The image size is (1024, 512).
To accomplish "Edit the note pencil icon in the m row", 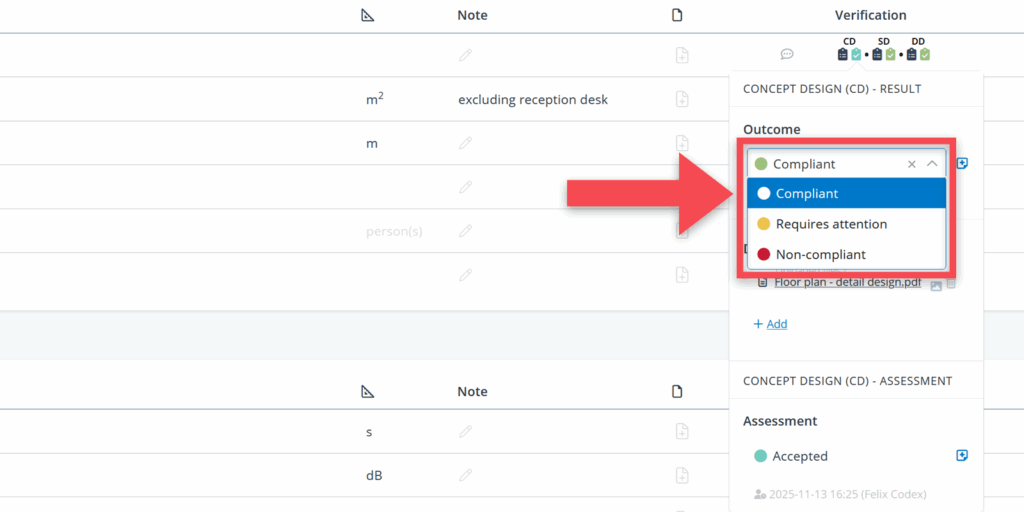I will tap(465, 143).
